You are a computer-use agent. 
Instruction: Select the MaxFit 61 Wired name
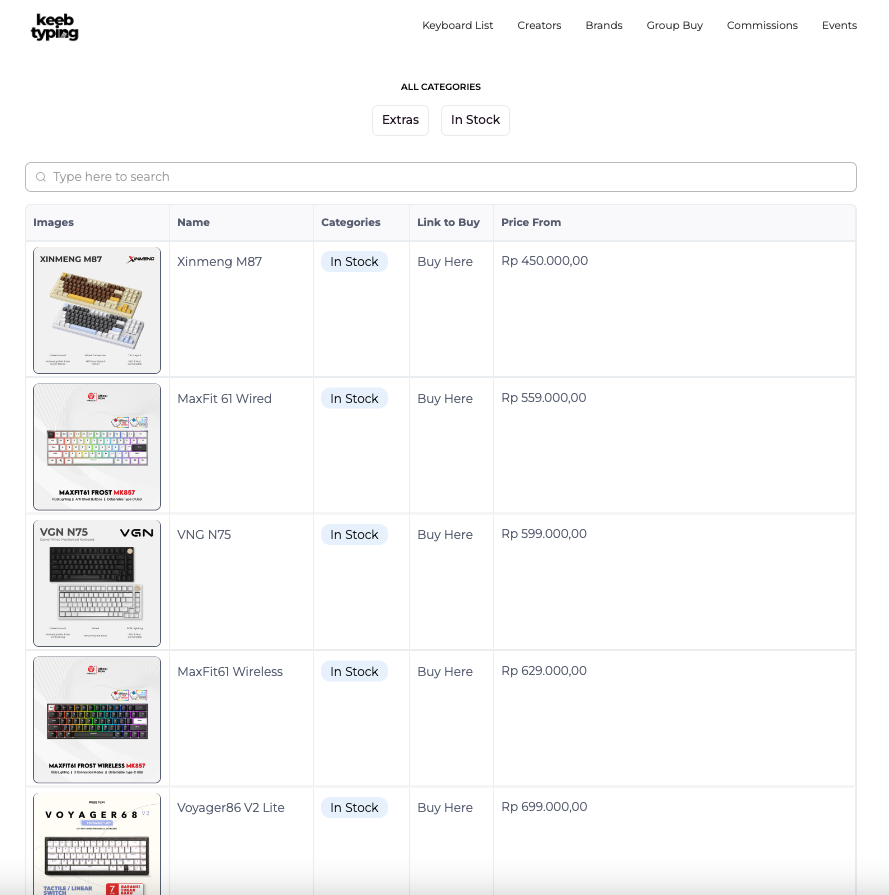pos(224,398)
